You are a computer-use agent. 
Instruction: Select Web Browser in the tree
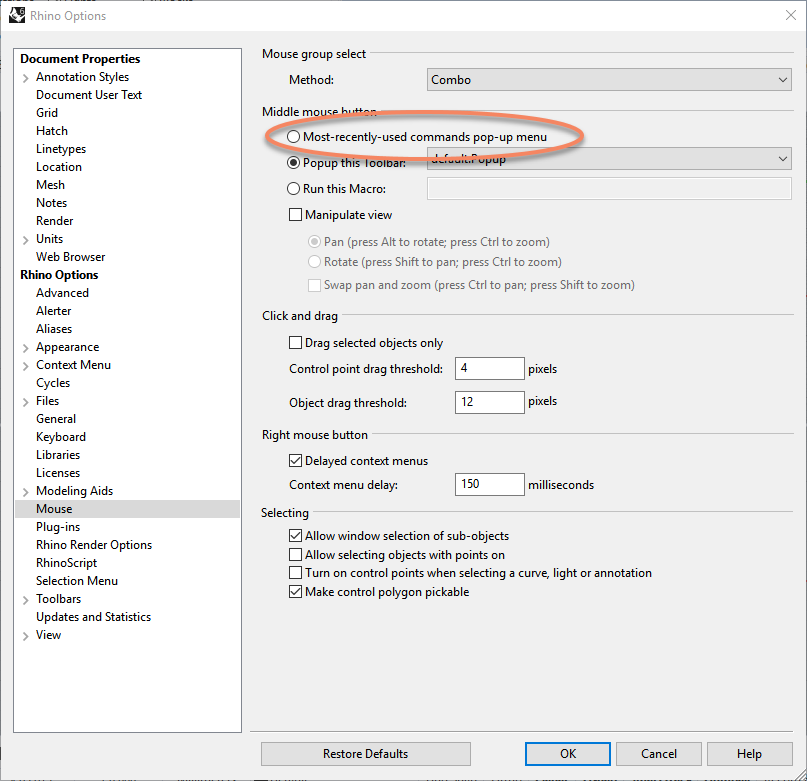71,257
